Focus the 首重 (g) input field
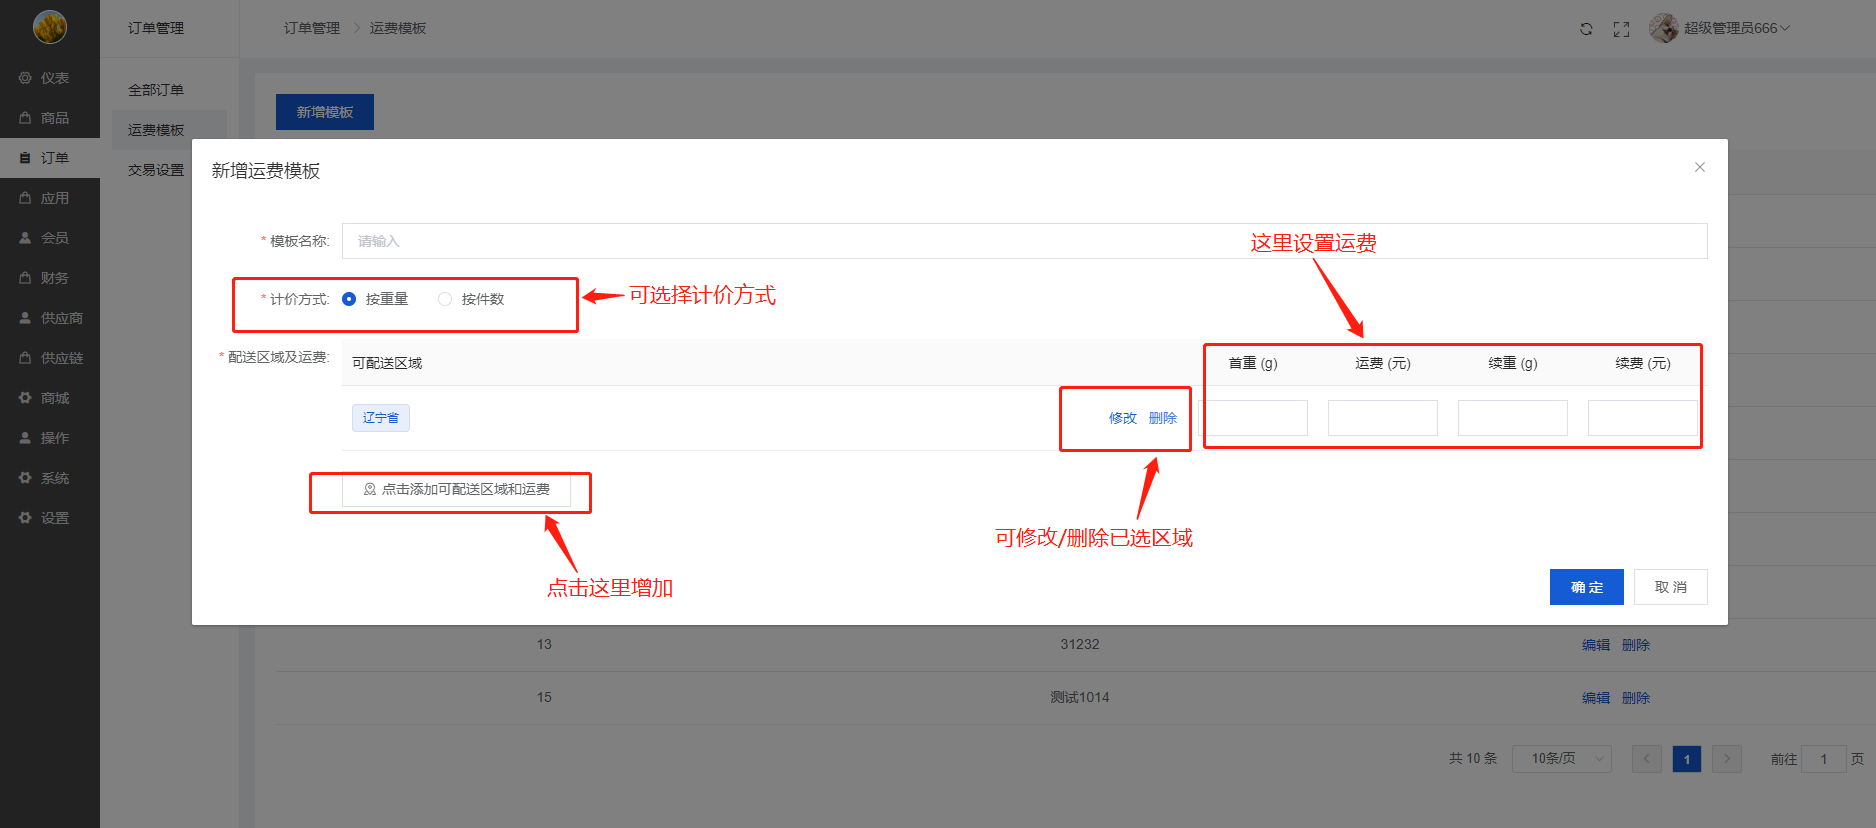Viewport: 1876px width, 828px height. pyautogui.click(x=1253, y=418)
